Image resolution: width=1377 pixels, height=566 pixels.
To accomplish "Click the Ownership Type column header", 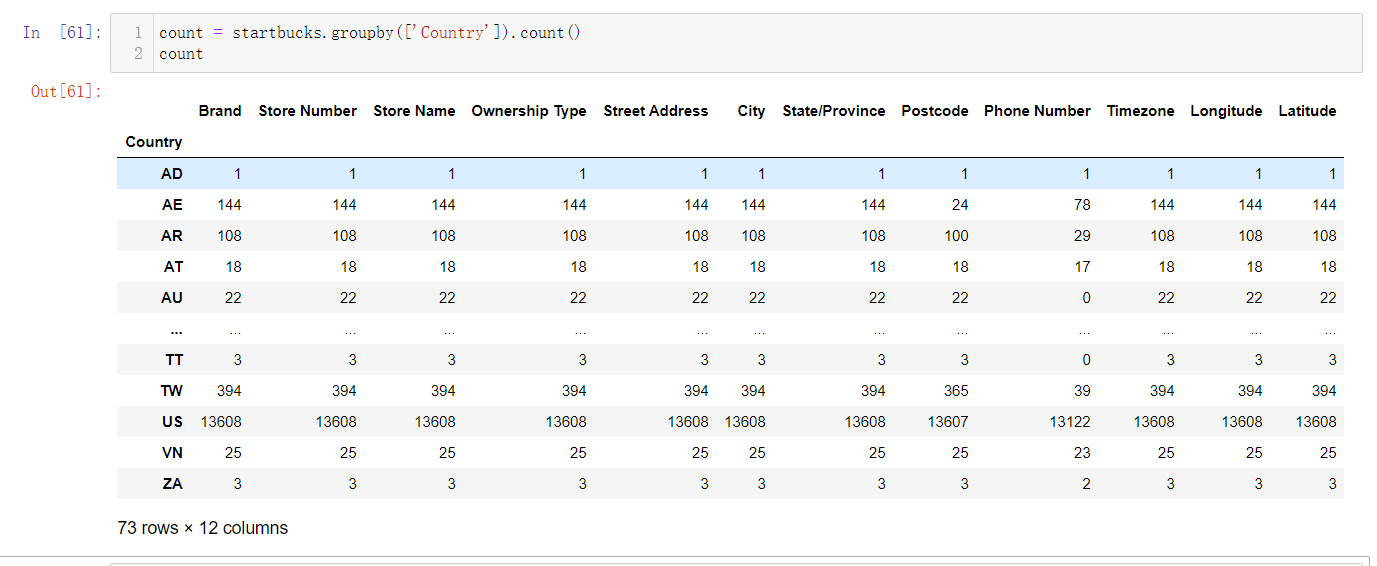I will click(529, 111).
